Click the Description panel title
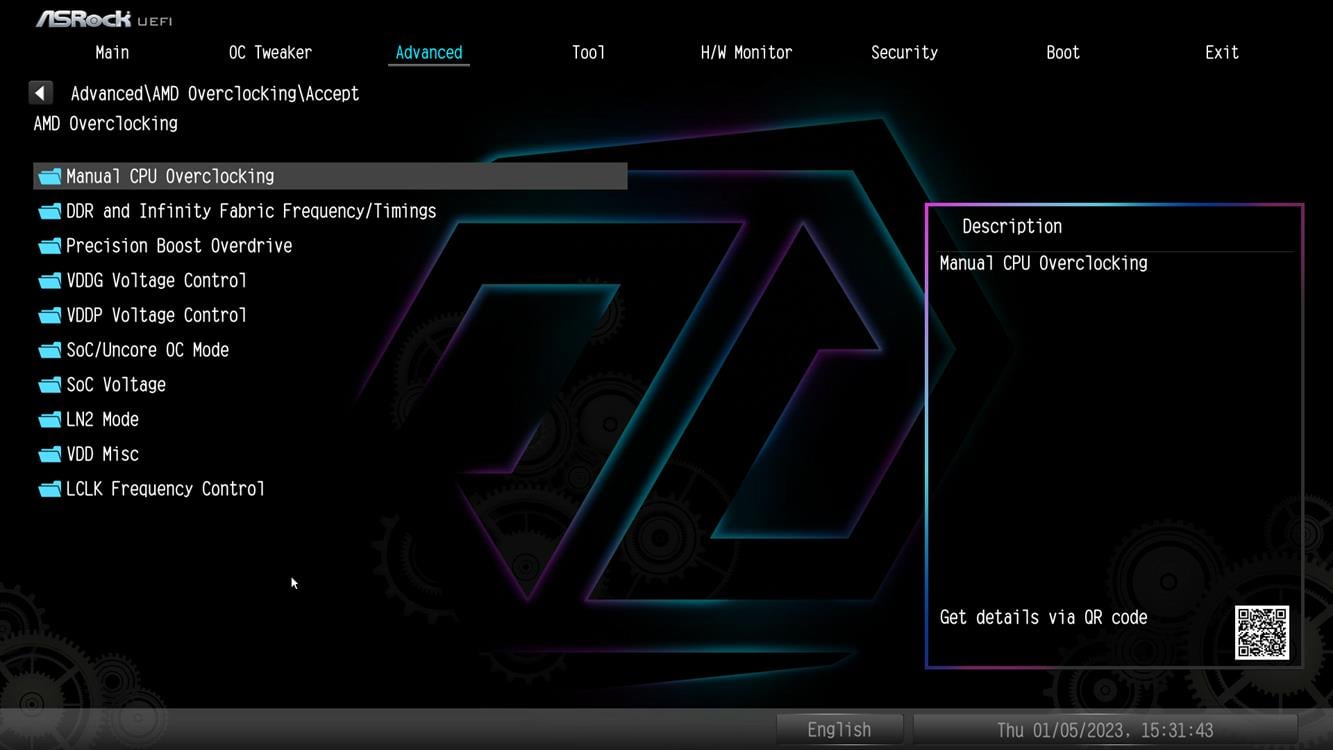 point(1012,226)
